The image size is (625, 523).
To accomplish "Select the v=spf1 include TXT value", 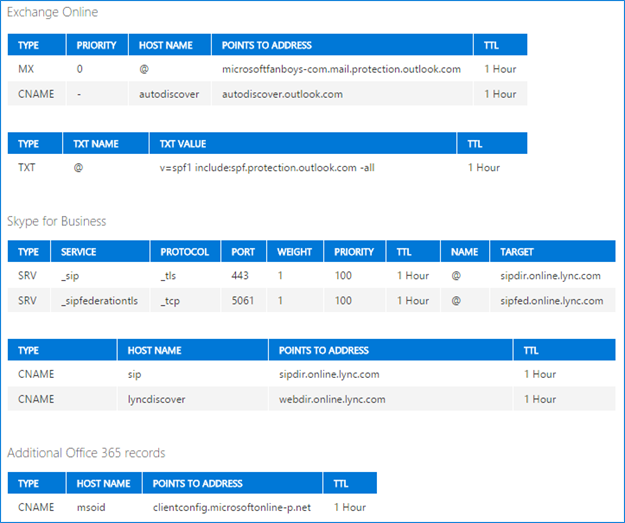I will 267,168.
